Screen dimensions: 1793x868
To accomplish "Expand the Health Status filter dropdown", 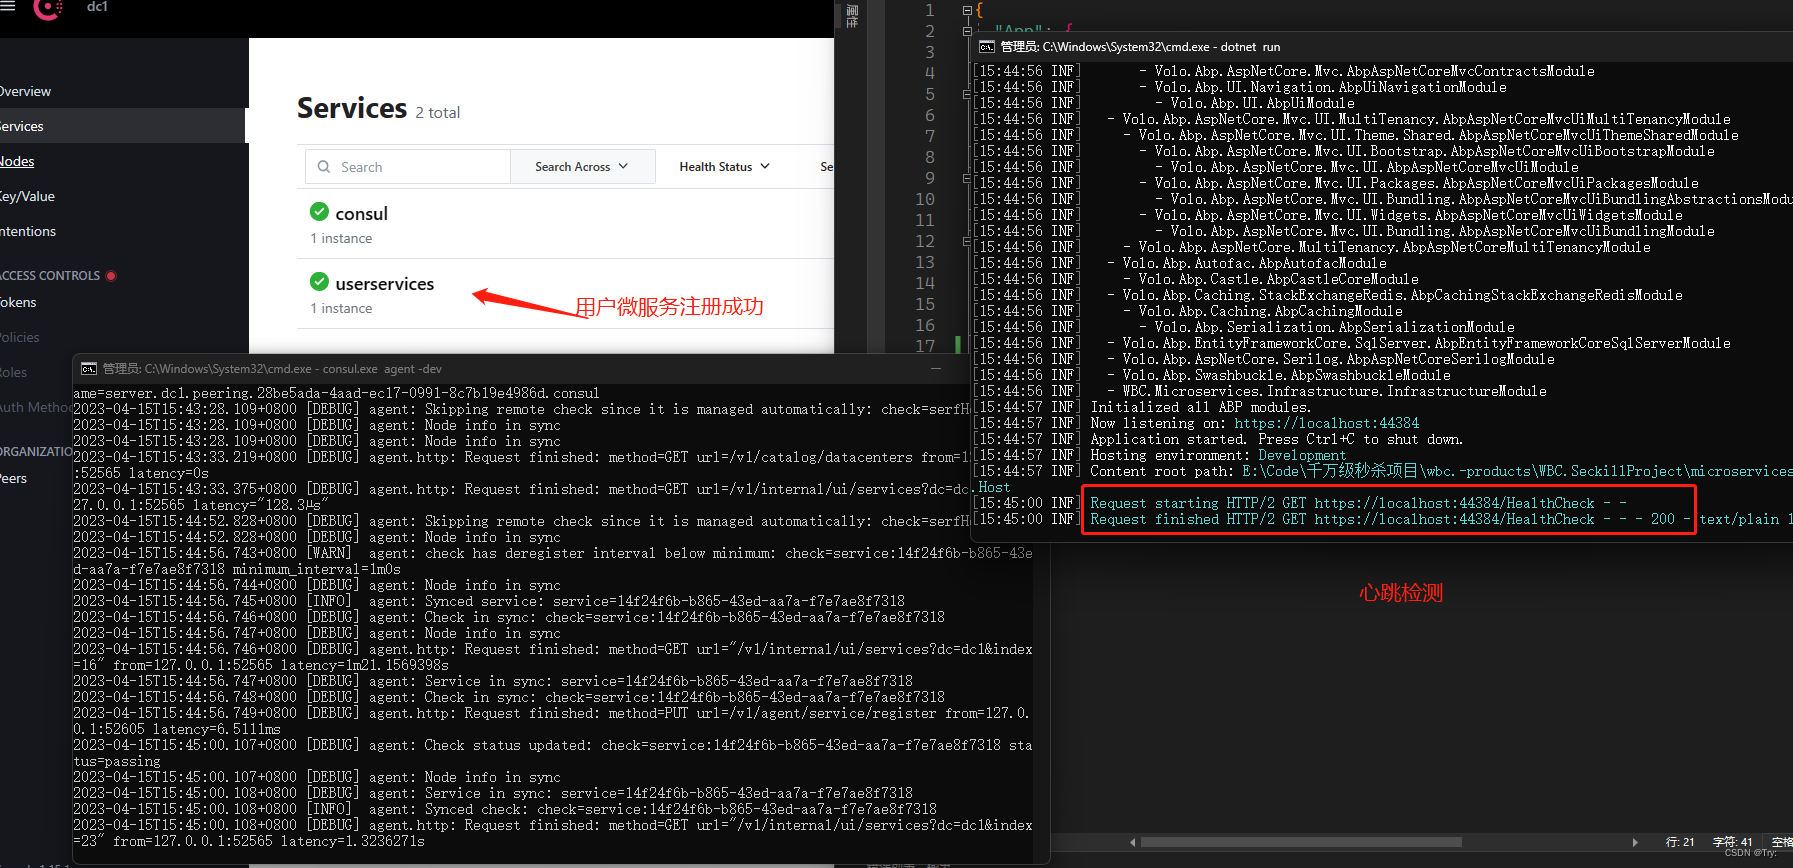I will click(724, 167).
